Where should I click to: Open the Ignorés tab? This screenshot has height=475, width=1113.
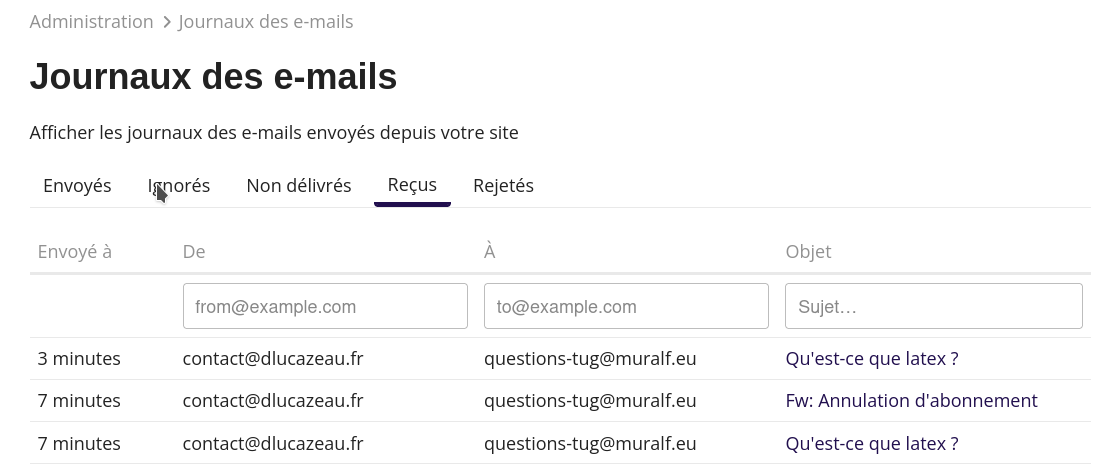[x=179, y=186]
